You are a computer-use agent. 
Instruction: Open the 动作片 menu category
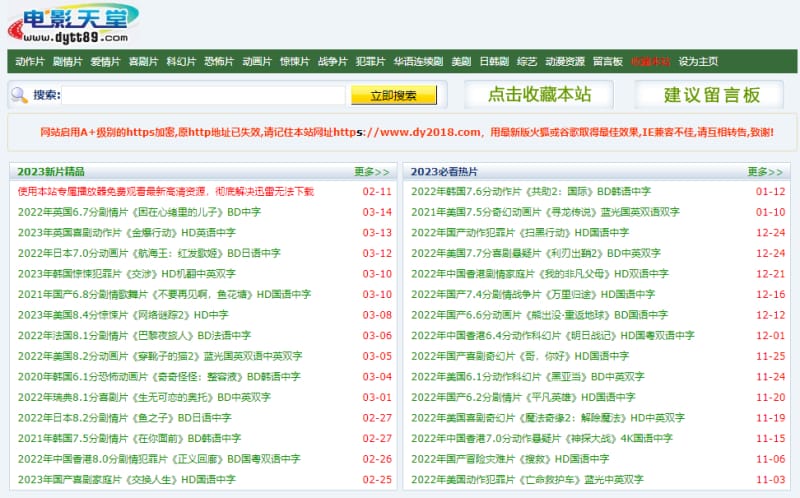30,62
